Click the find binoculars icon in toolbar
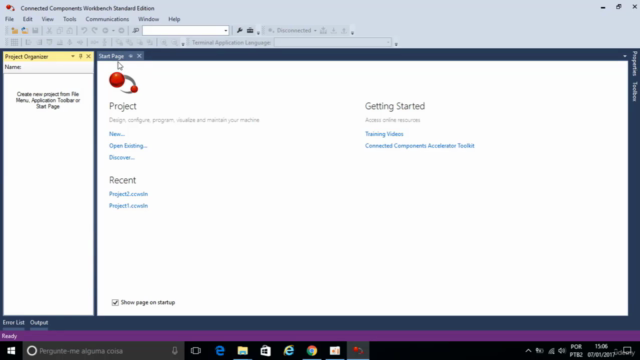This screenshot has width=640, height=360. point(136,31)
